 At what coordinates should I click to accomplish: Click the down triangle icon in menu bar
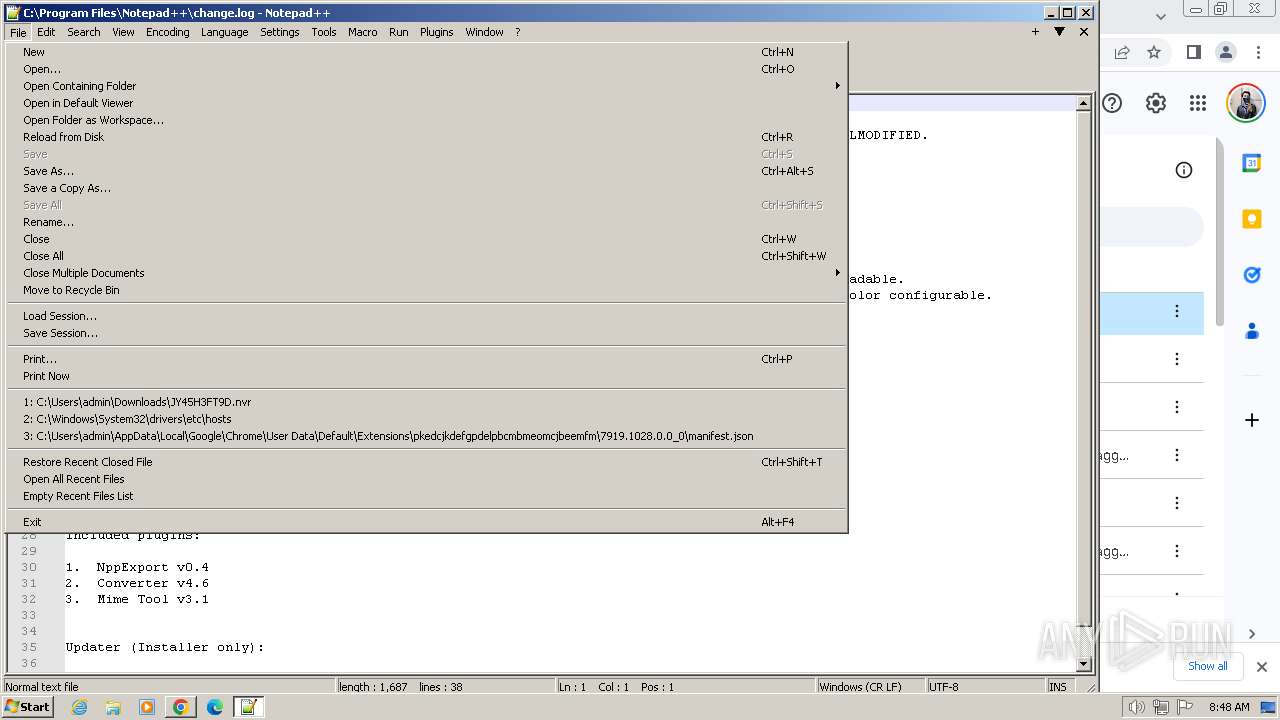[x=1059, y=32]
